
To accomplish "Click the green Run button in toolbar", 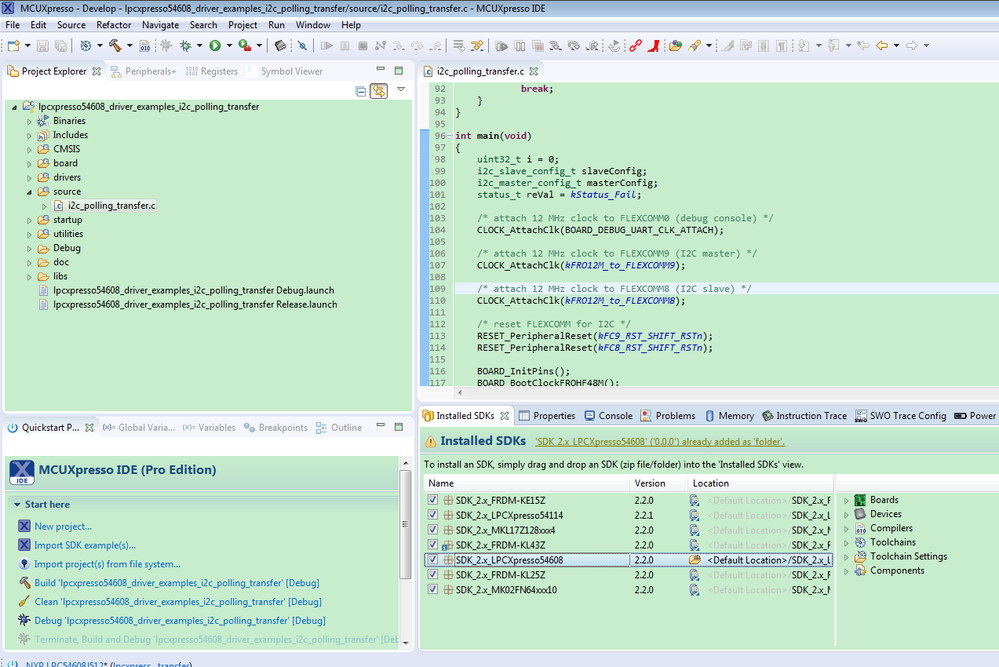I will (214, 45).
